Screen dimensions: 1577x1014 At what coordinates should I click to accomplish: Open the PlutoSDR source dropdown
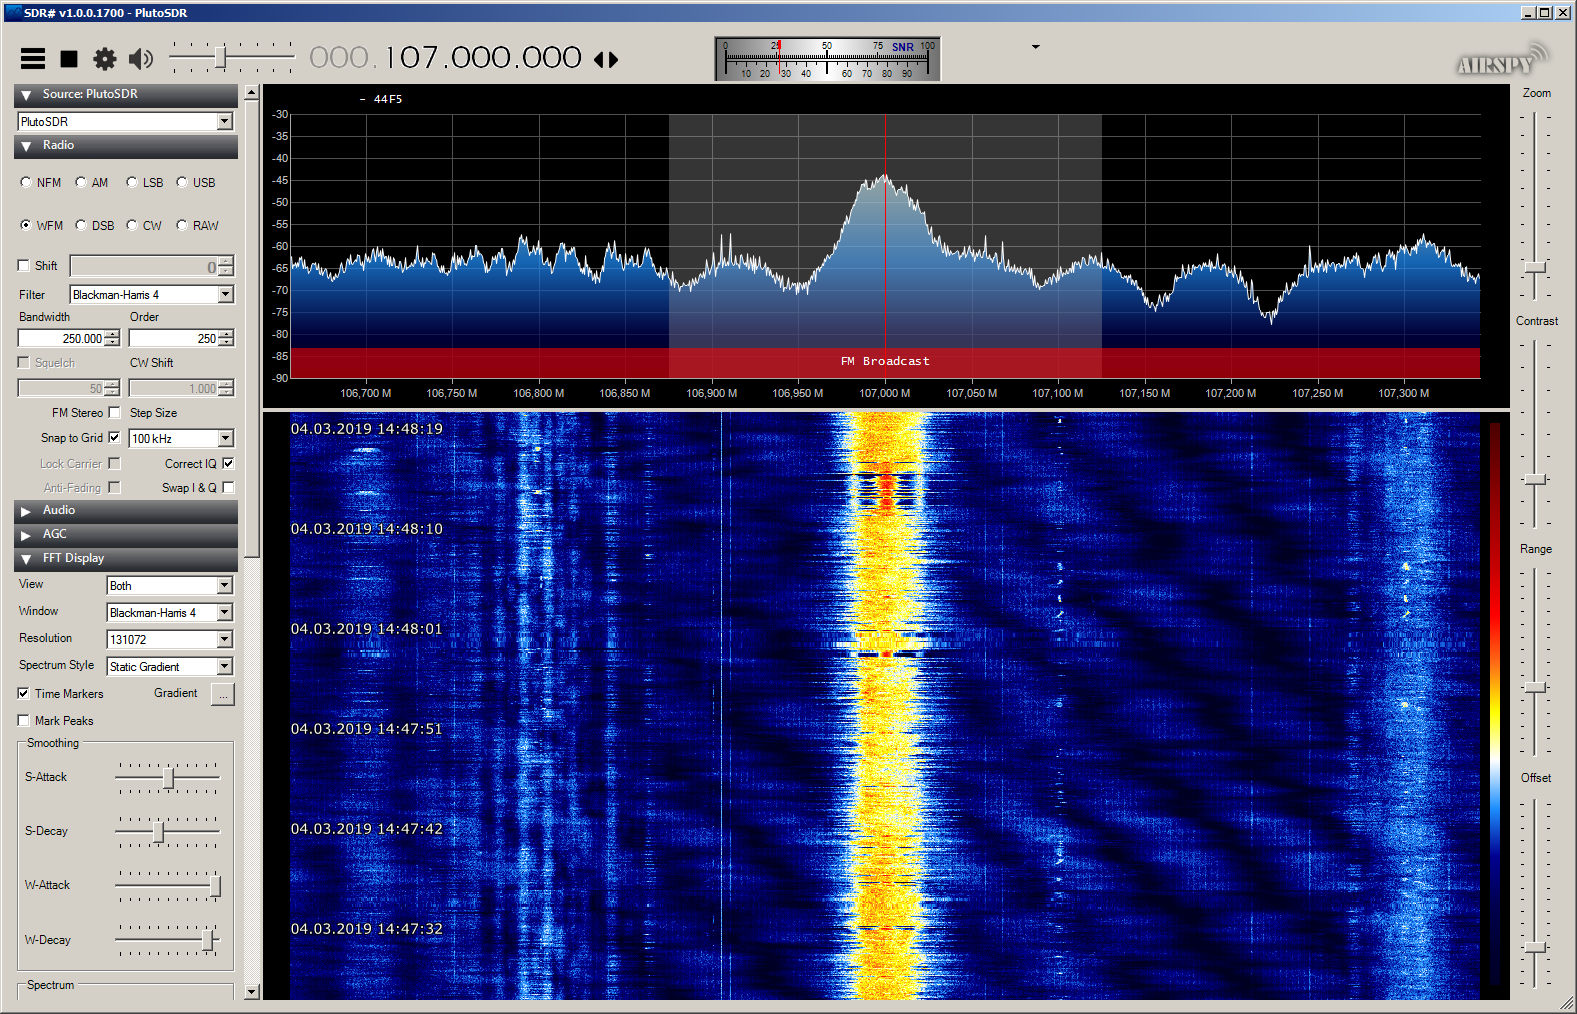pos(225,122)
